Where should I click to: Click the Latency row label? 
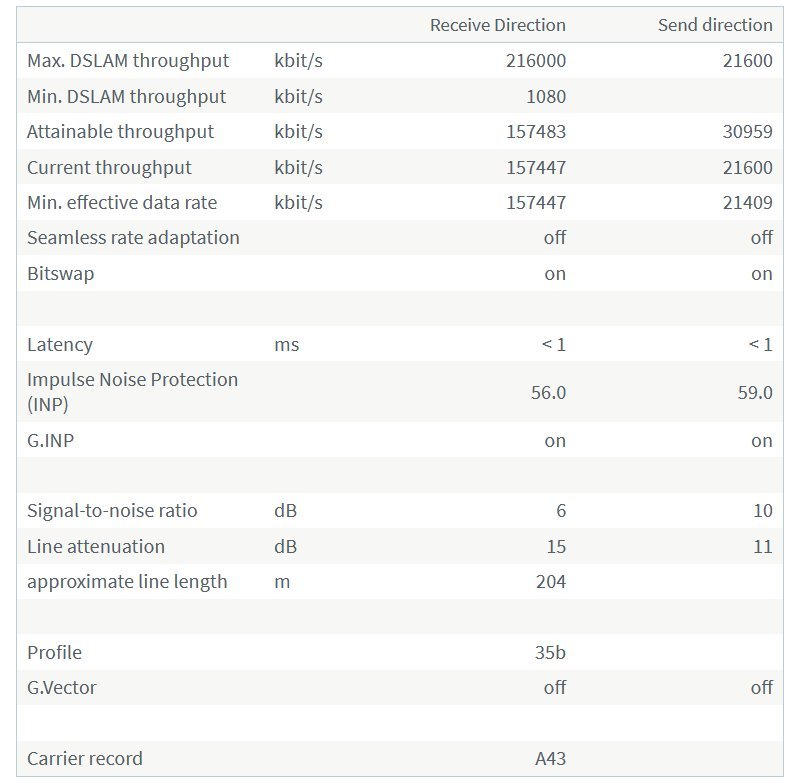click(x=59, y=345)
